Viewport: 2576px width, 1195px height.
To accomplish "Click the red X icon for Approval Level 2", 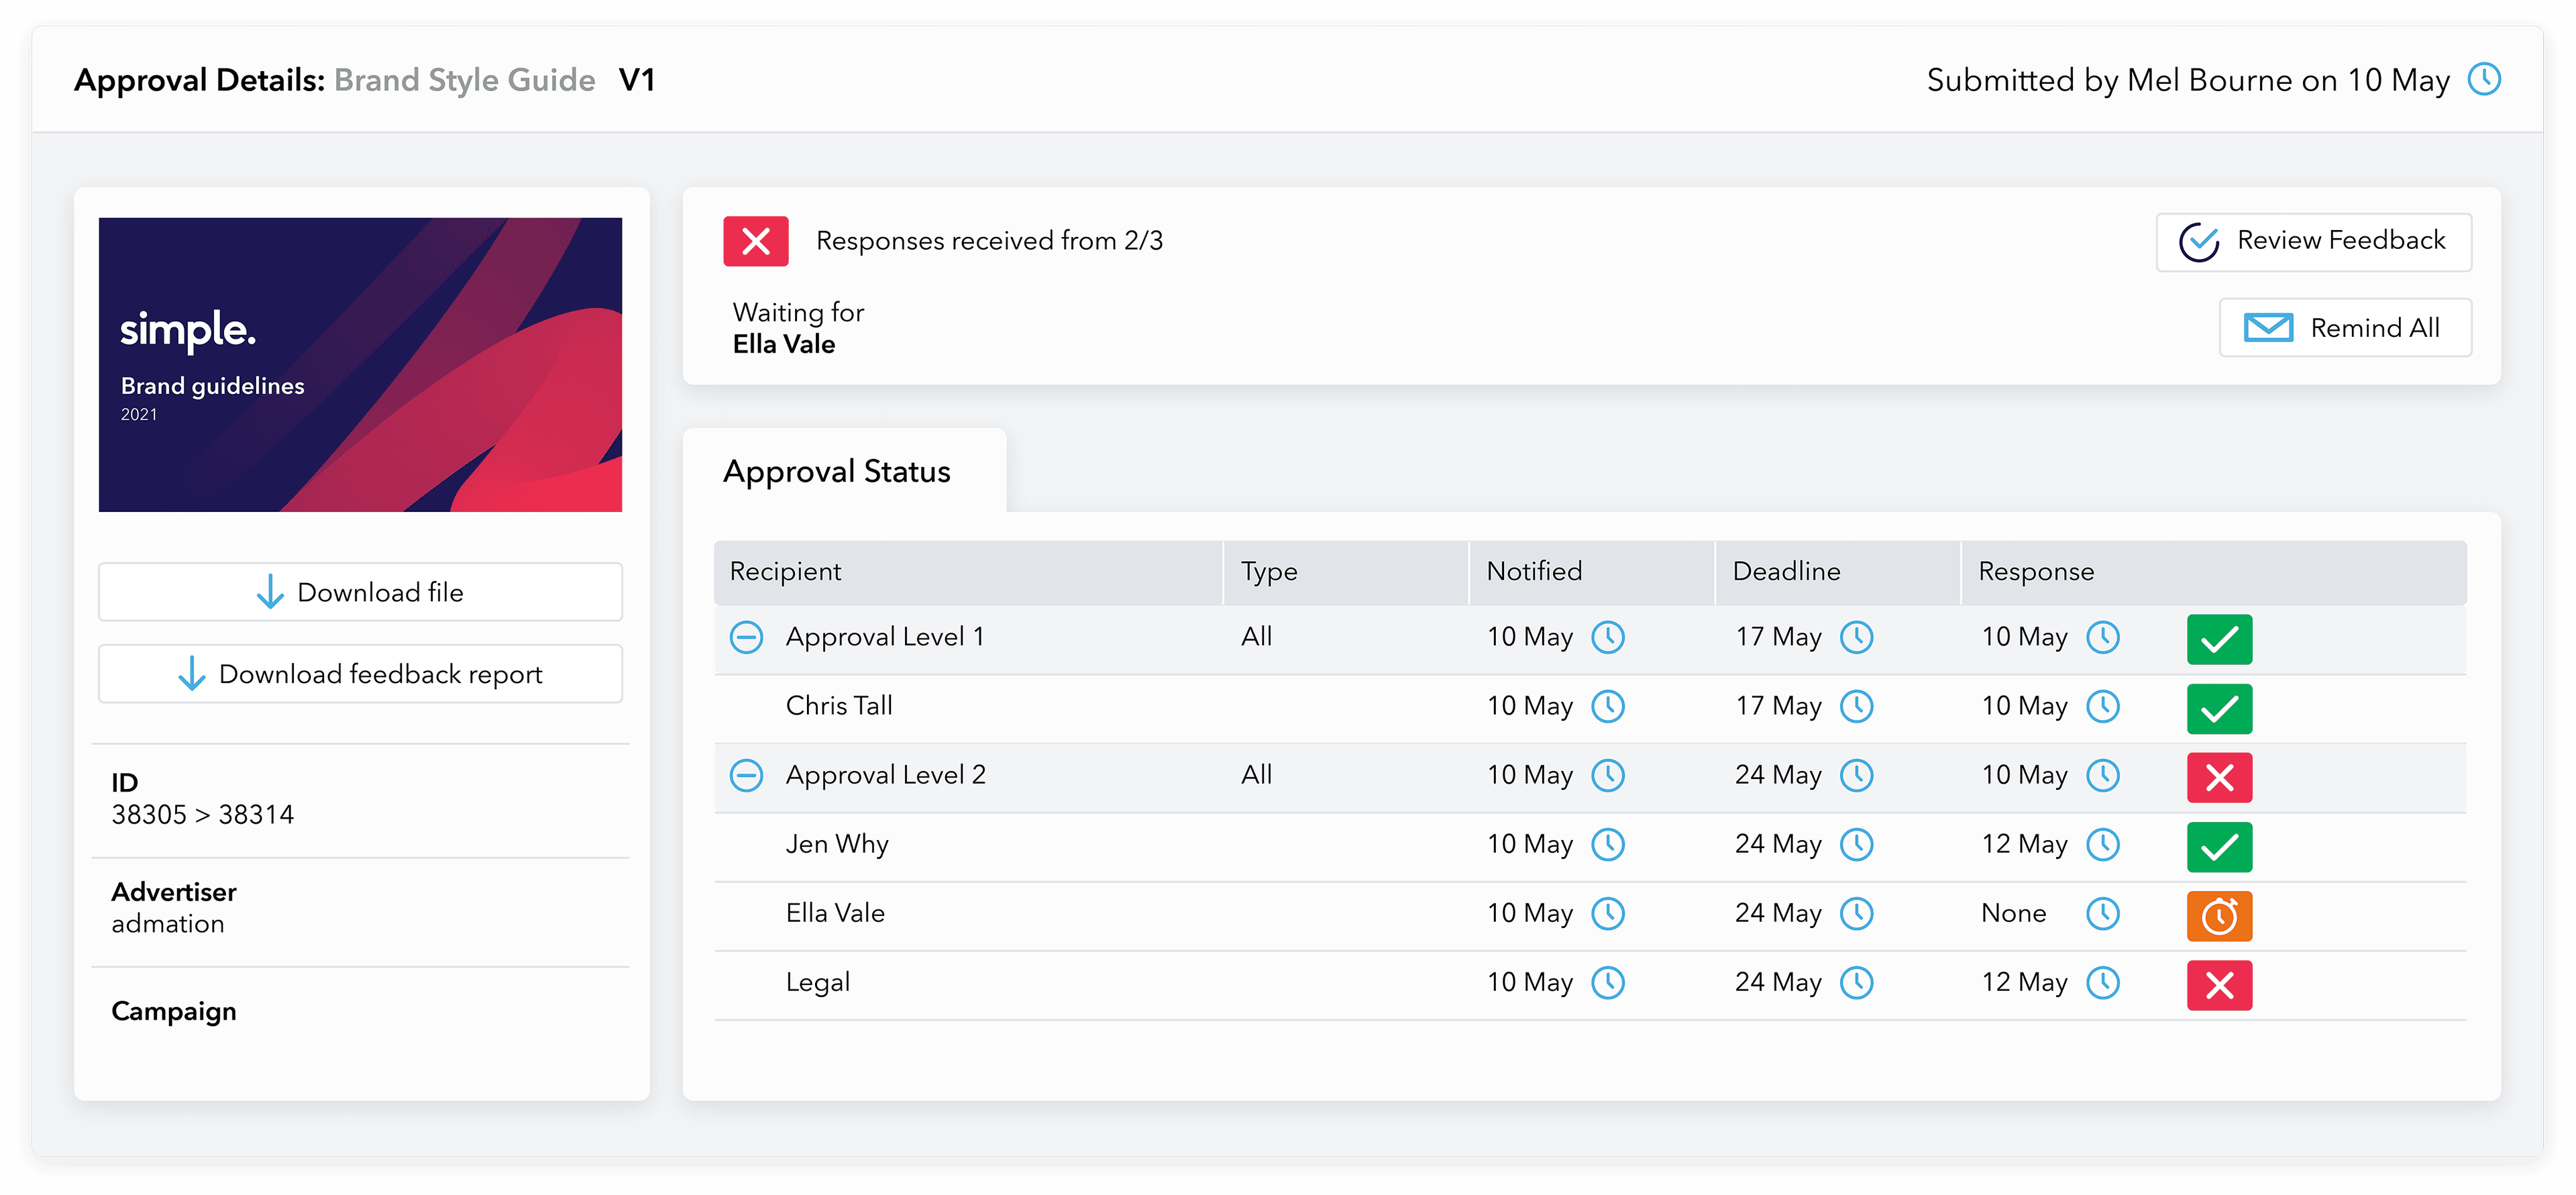I will pos(2219,777).
